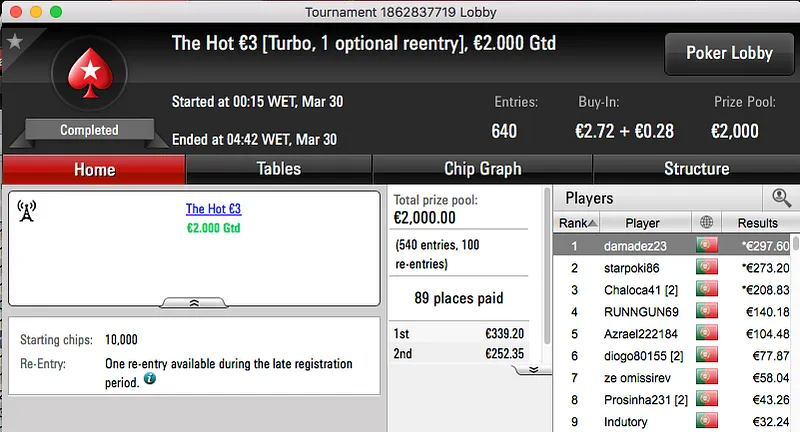Expand the prize payouts list

pyautogui.click(x=533, y=369)
